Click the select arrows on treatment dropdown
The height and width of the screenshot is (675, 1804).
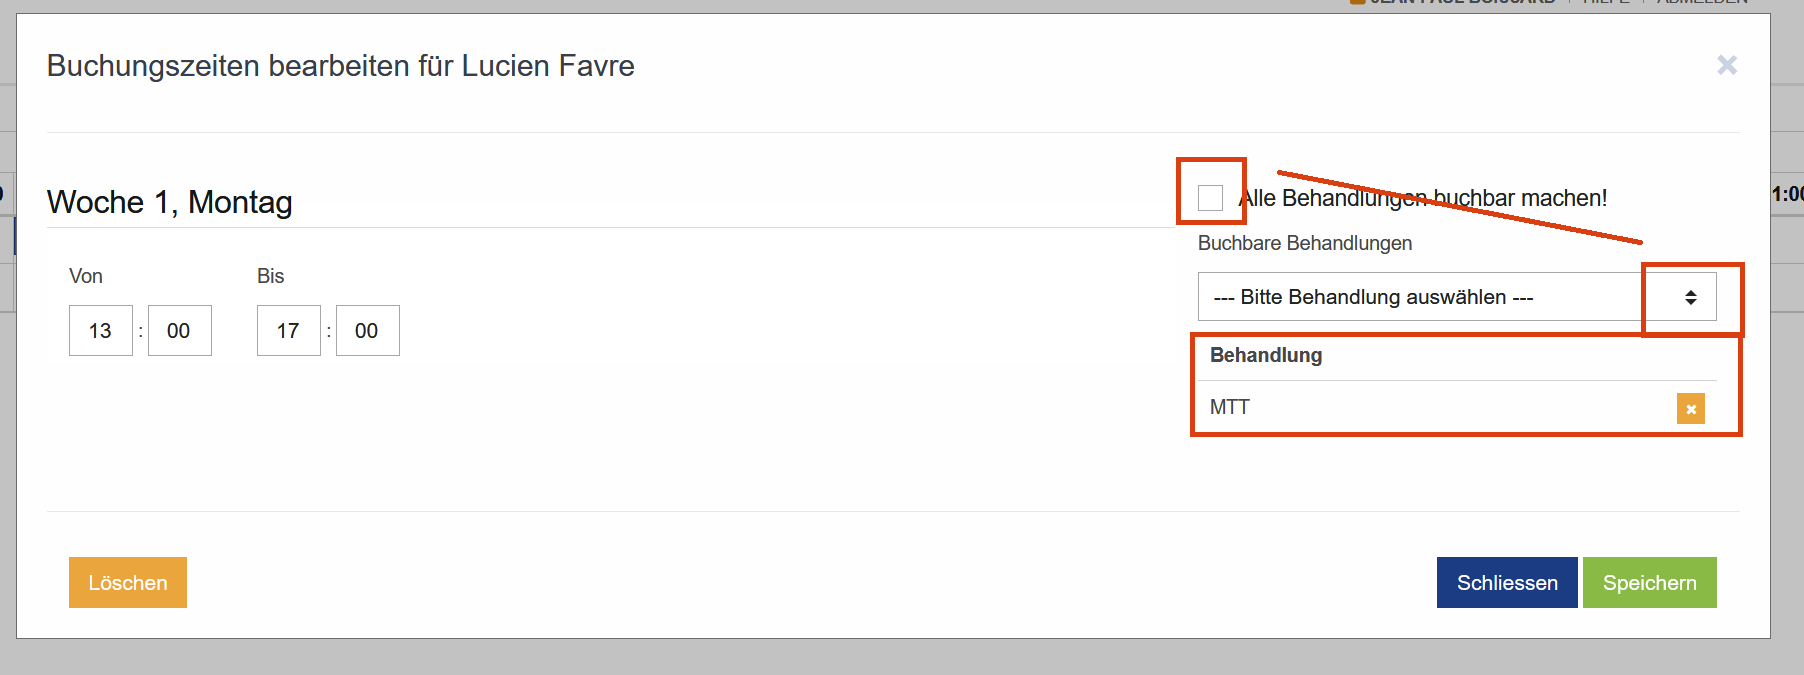point(1690,297)
